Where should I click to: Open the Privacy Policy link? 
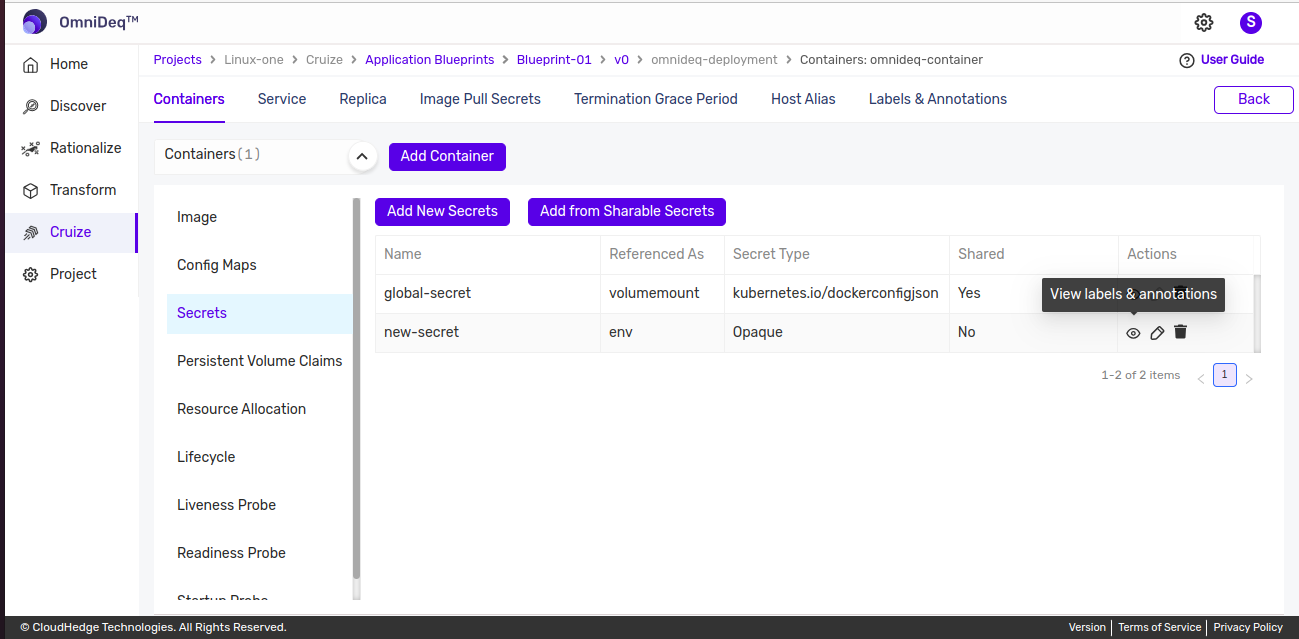1248,627
